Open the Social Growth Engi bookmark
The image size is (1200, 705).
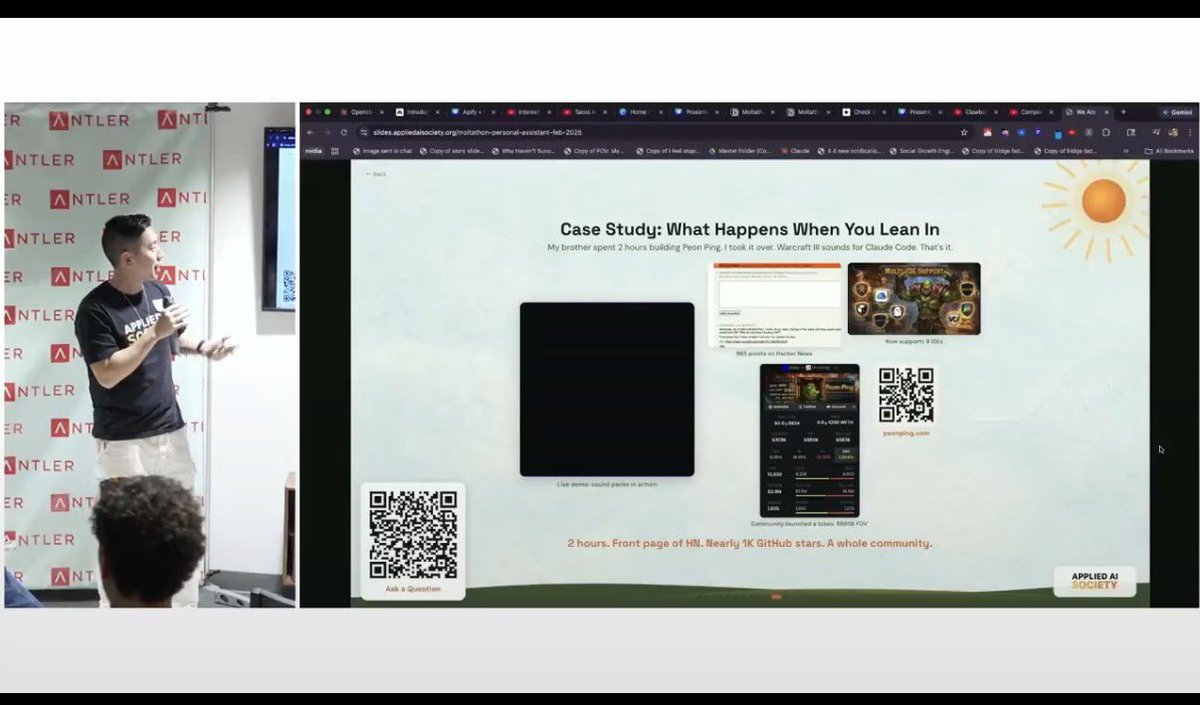tap(921, 151)
